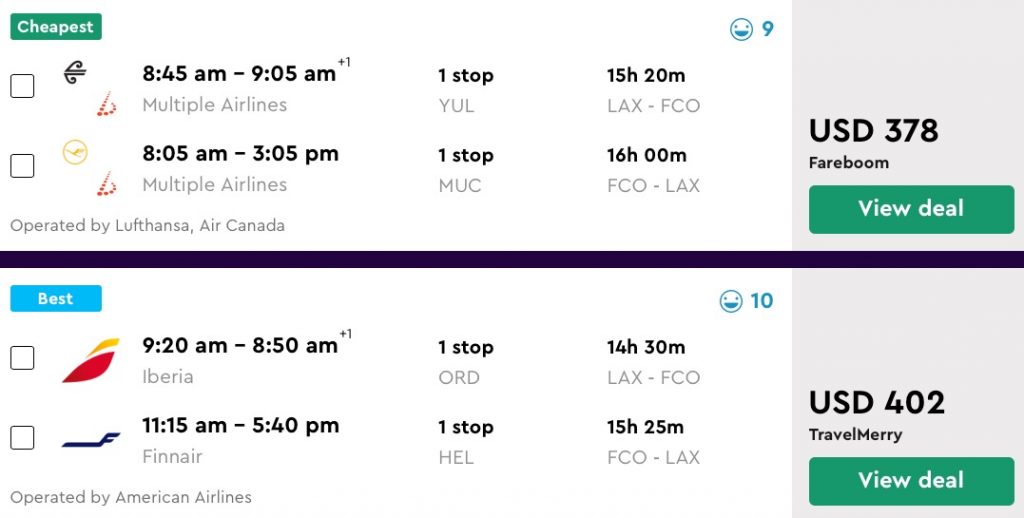Click the smiley rating icon scored 9

click(741, 30)
